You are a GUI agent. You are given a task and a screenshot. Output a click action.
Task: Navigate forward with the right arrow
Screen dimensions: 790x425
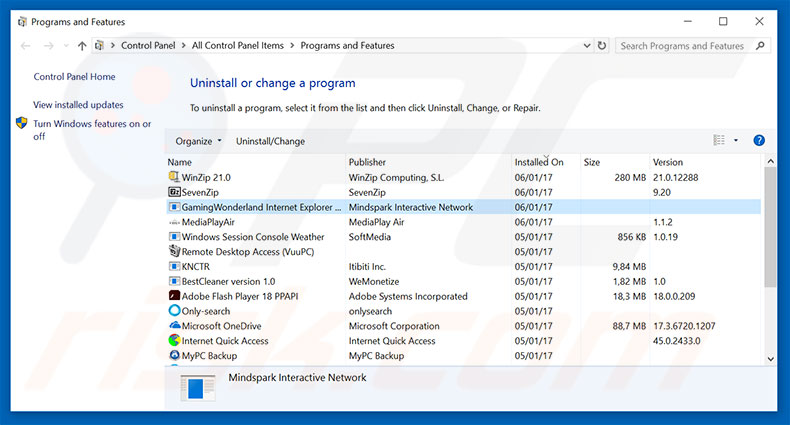tap(48, 46)
